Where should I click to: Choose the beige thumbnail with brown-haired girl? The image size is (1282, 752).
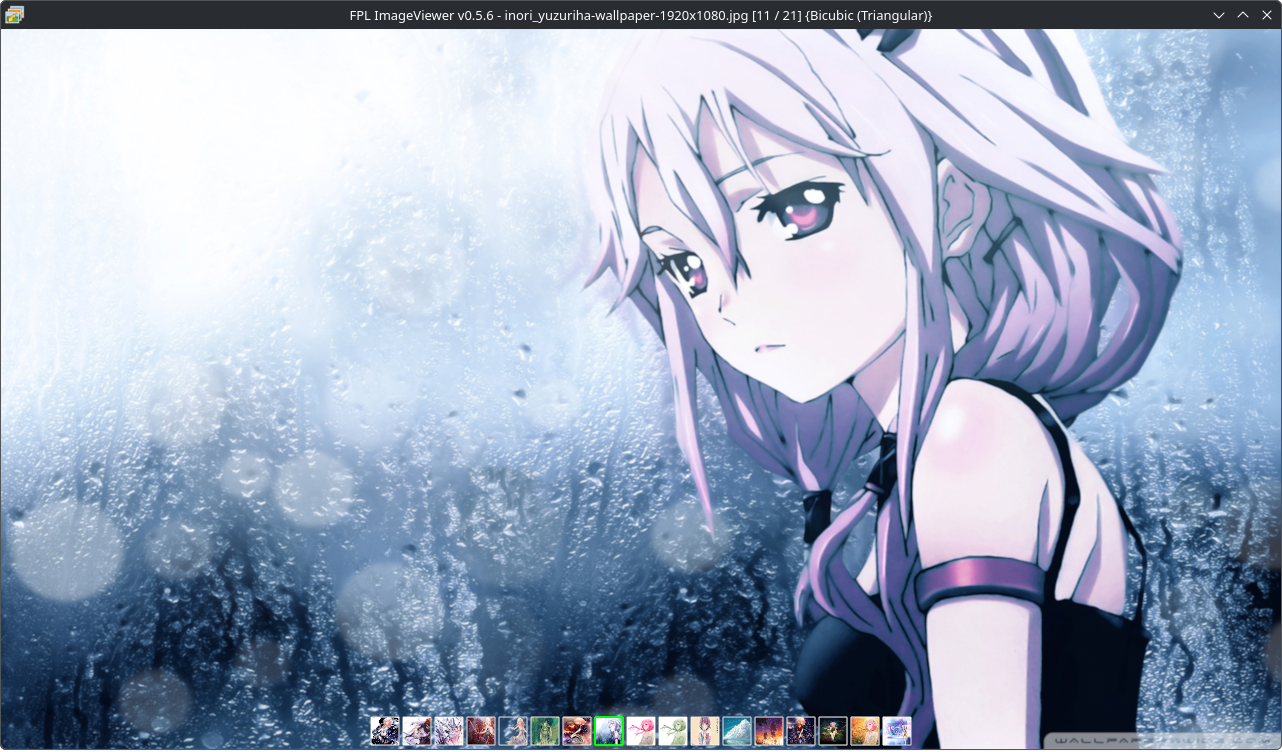(x=705, y=731)
